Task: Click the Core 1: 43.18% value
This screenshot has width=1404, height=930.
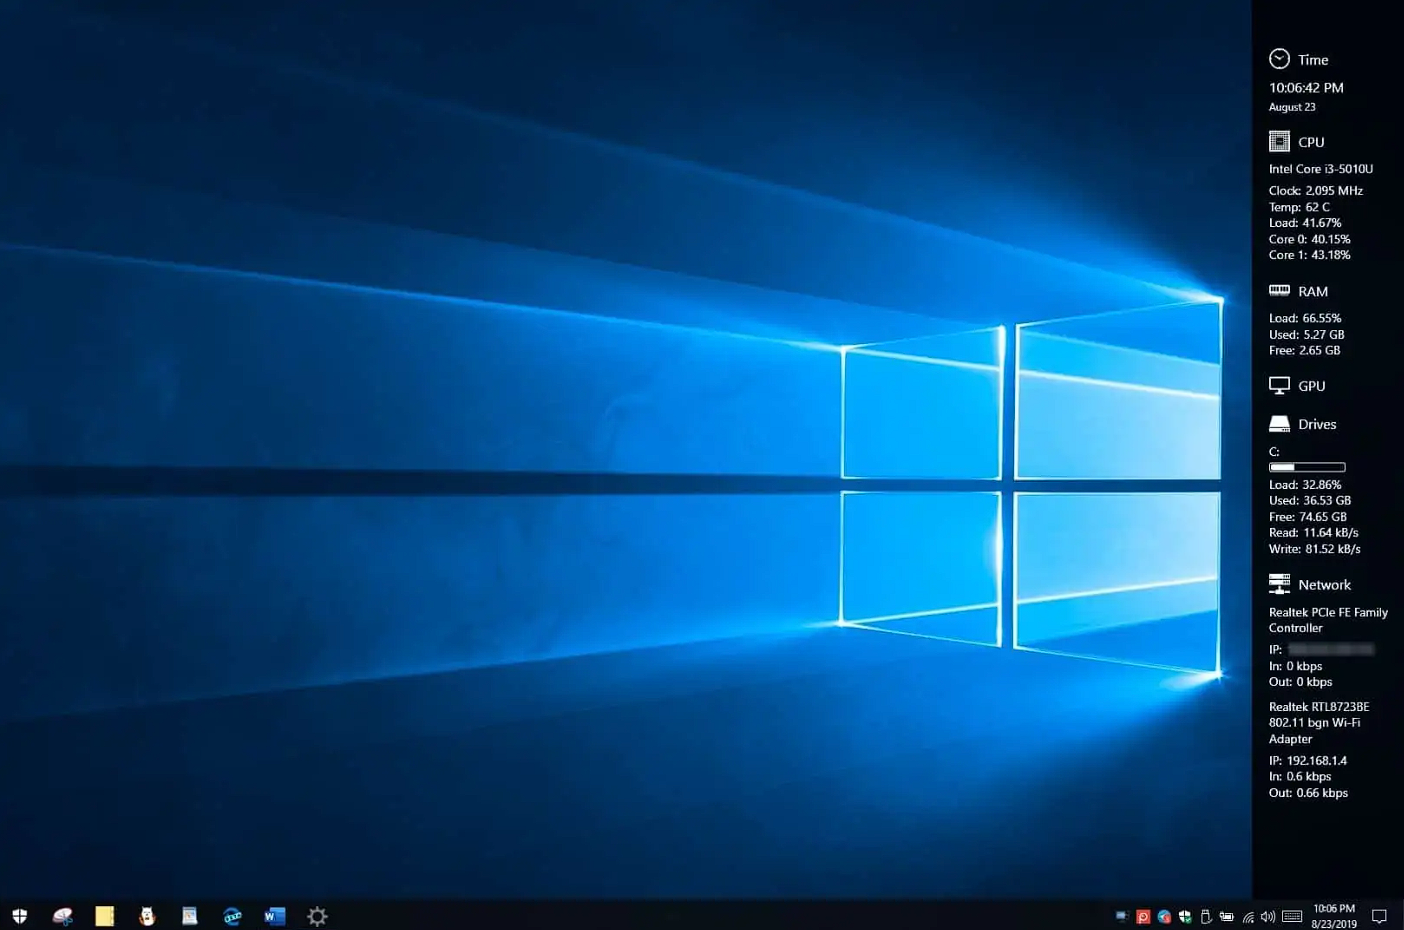Action: pyautogui.click(x=1310, y=255)
